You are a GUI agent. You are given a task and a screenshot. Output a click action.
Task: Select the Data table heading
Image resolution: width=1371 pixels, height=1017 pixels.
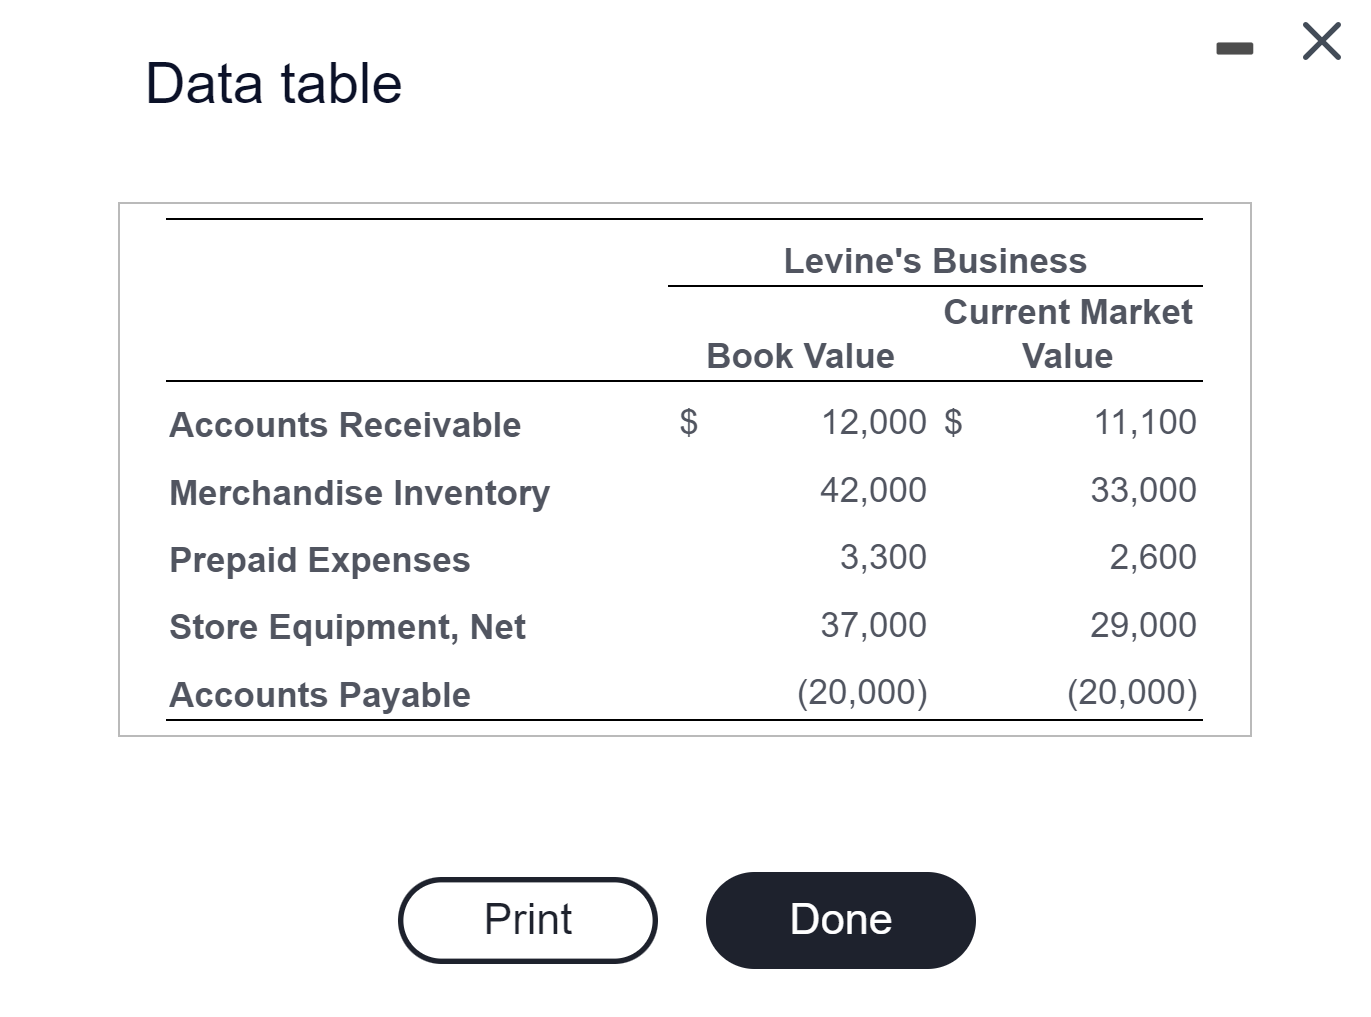click(273, 83)
